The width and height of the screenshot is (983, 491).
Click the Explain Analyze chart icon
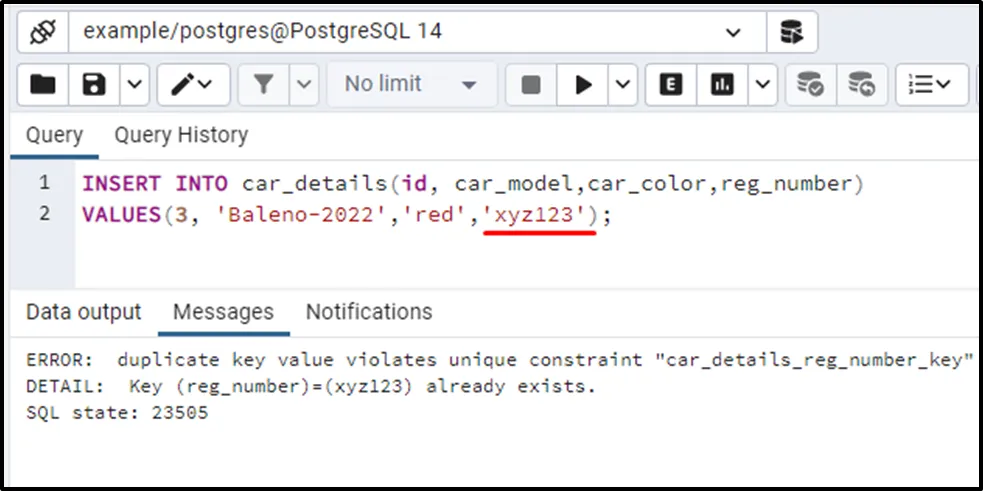click(722, 85)
